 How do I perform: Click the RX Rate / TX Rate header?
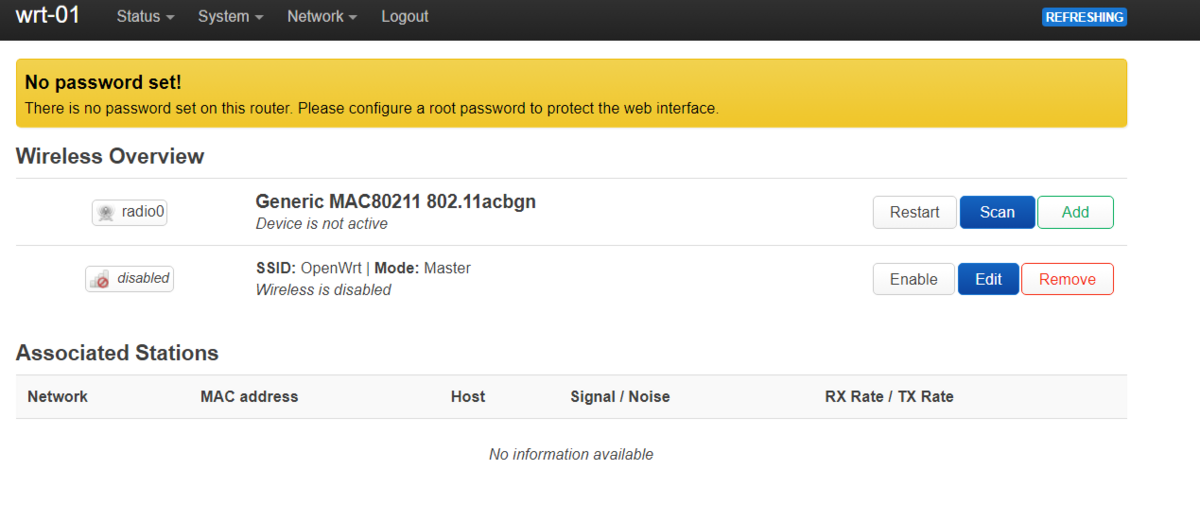[x=889, y=397]
